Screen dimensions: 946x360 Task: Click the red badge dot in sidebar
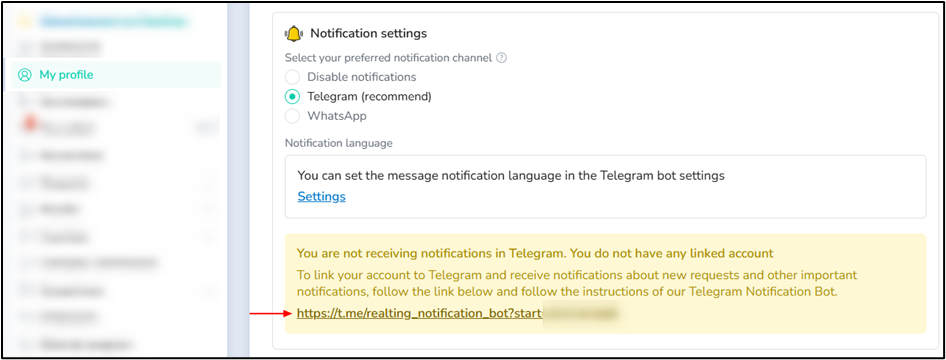30,124
